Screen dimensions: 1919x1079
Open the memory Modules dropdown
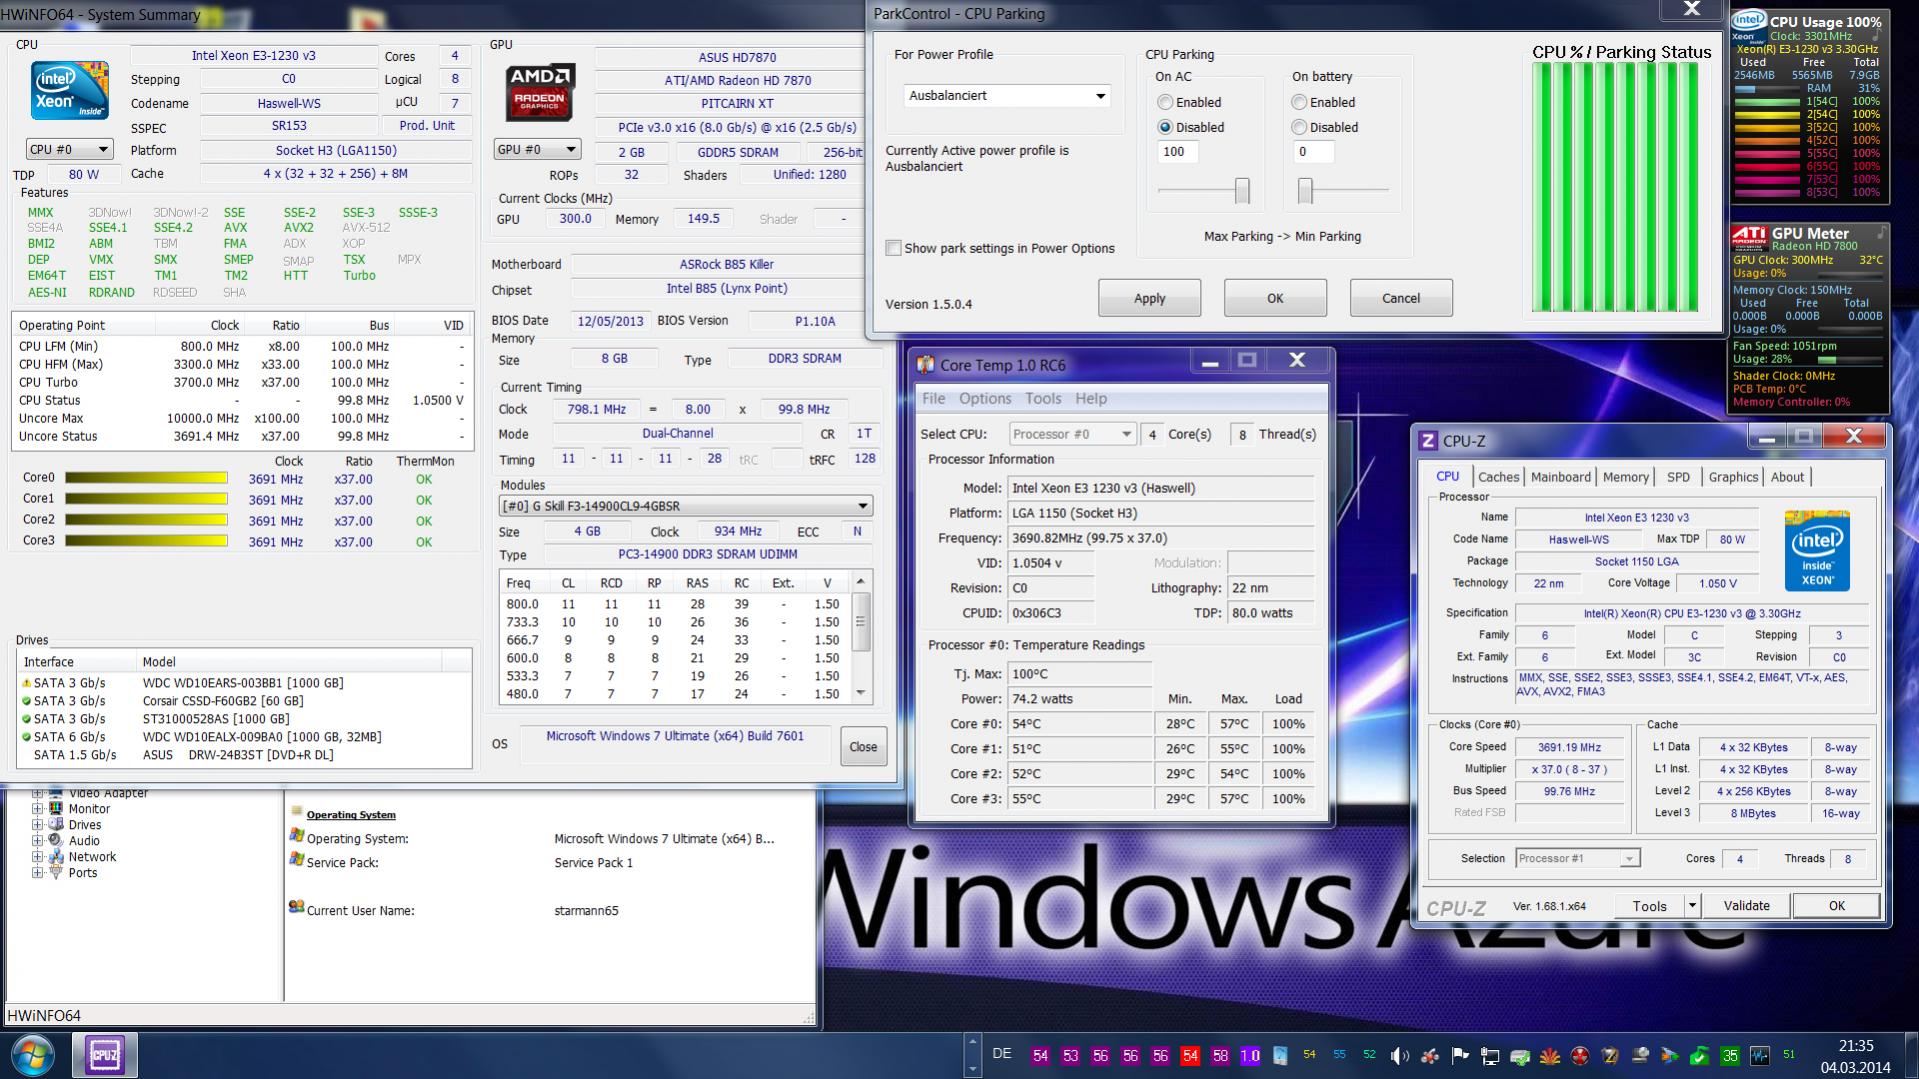686,506
